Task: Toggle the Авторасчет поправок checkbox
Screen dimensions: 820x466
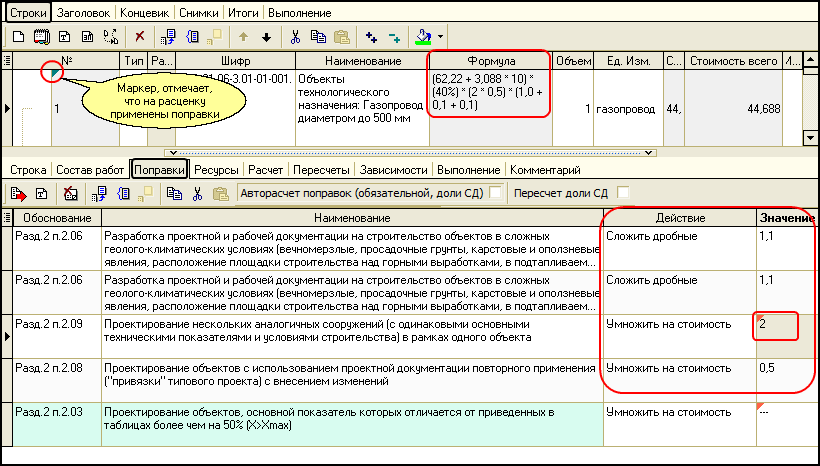Action: 495,193
